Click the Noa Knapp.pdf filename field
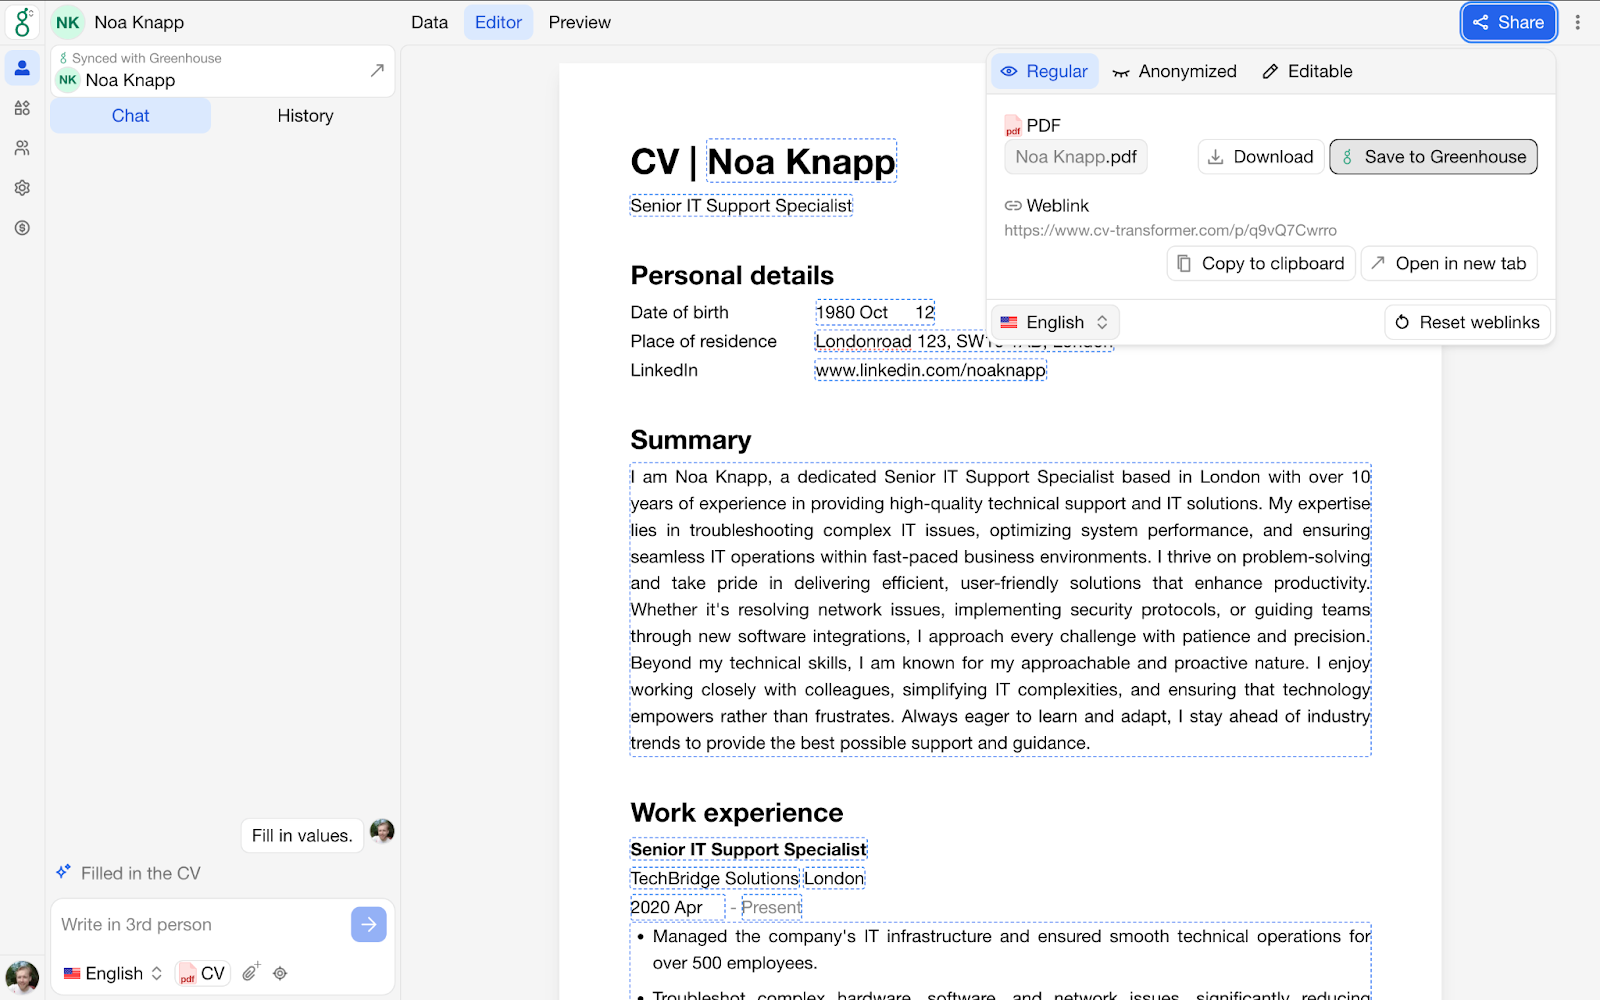Image resolution: width=1600 pixels, height=1000 pixels. point(1076,157)
